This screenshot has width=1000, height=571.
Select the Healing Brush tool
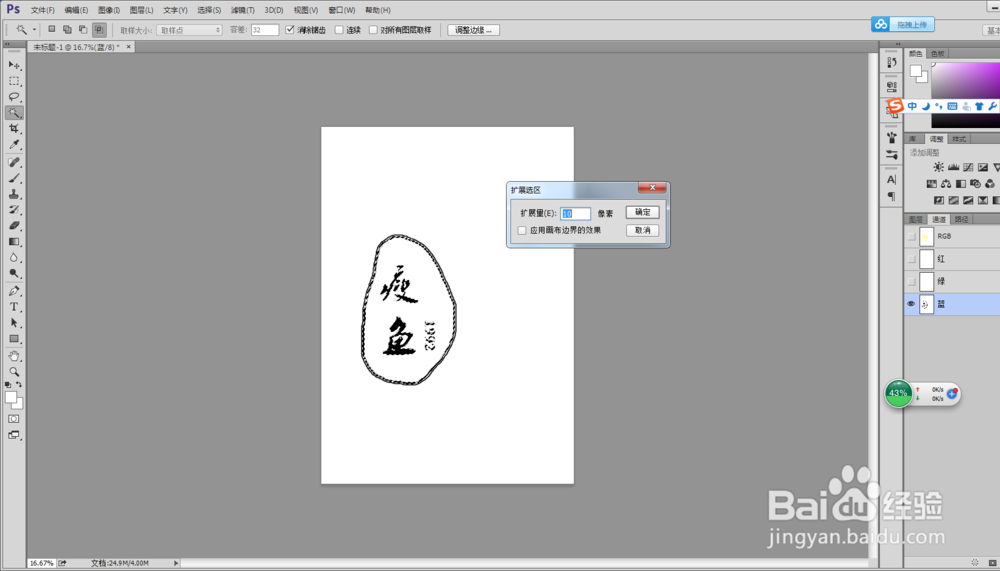pos(14,162)
